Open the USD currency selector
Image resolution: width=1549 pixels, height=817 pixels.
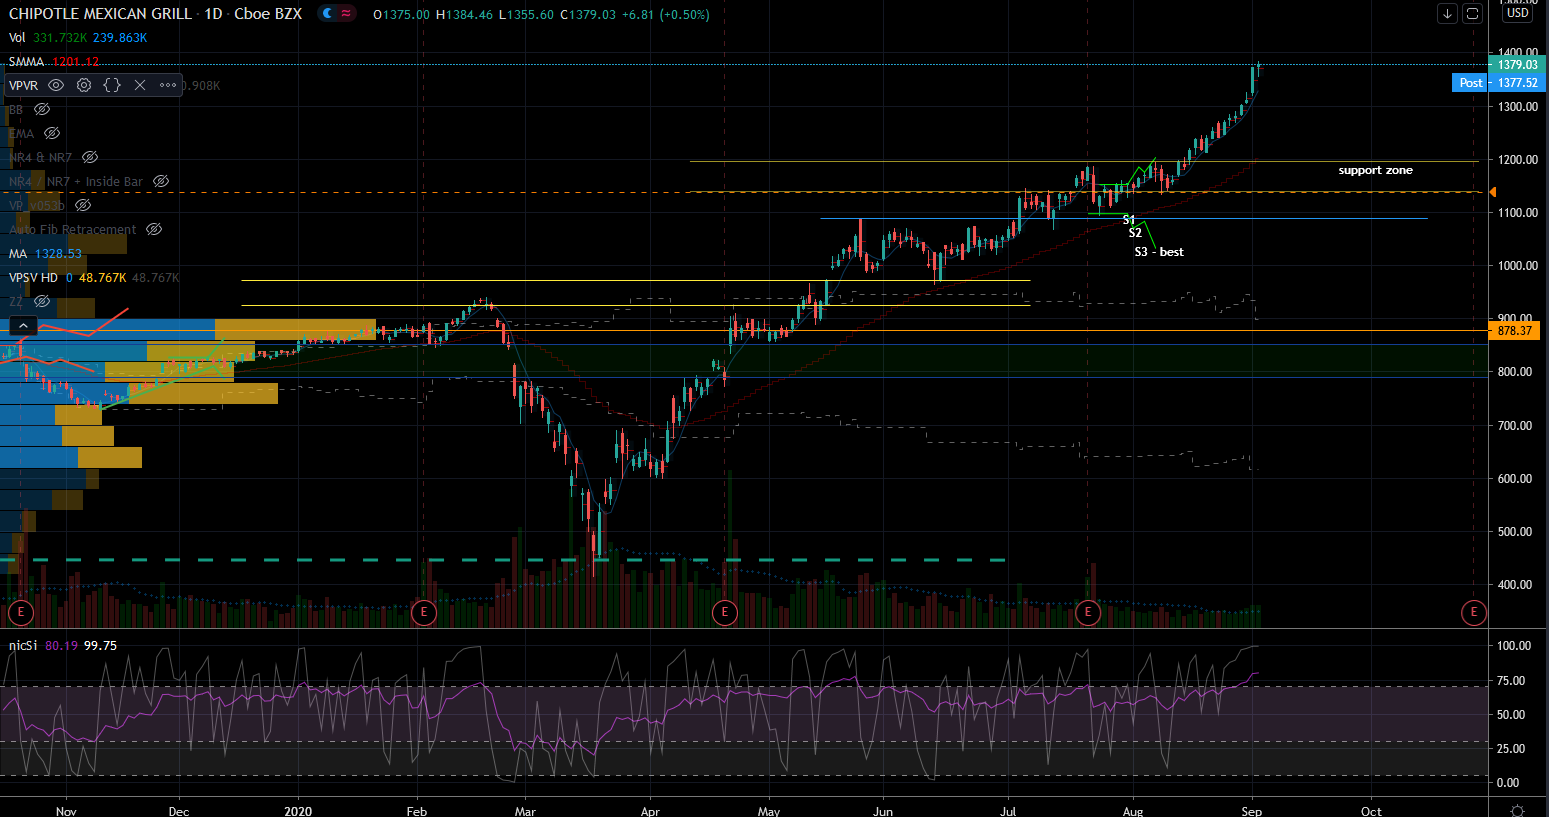pos(1518,13)
